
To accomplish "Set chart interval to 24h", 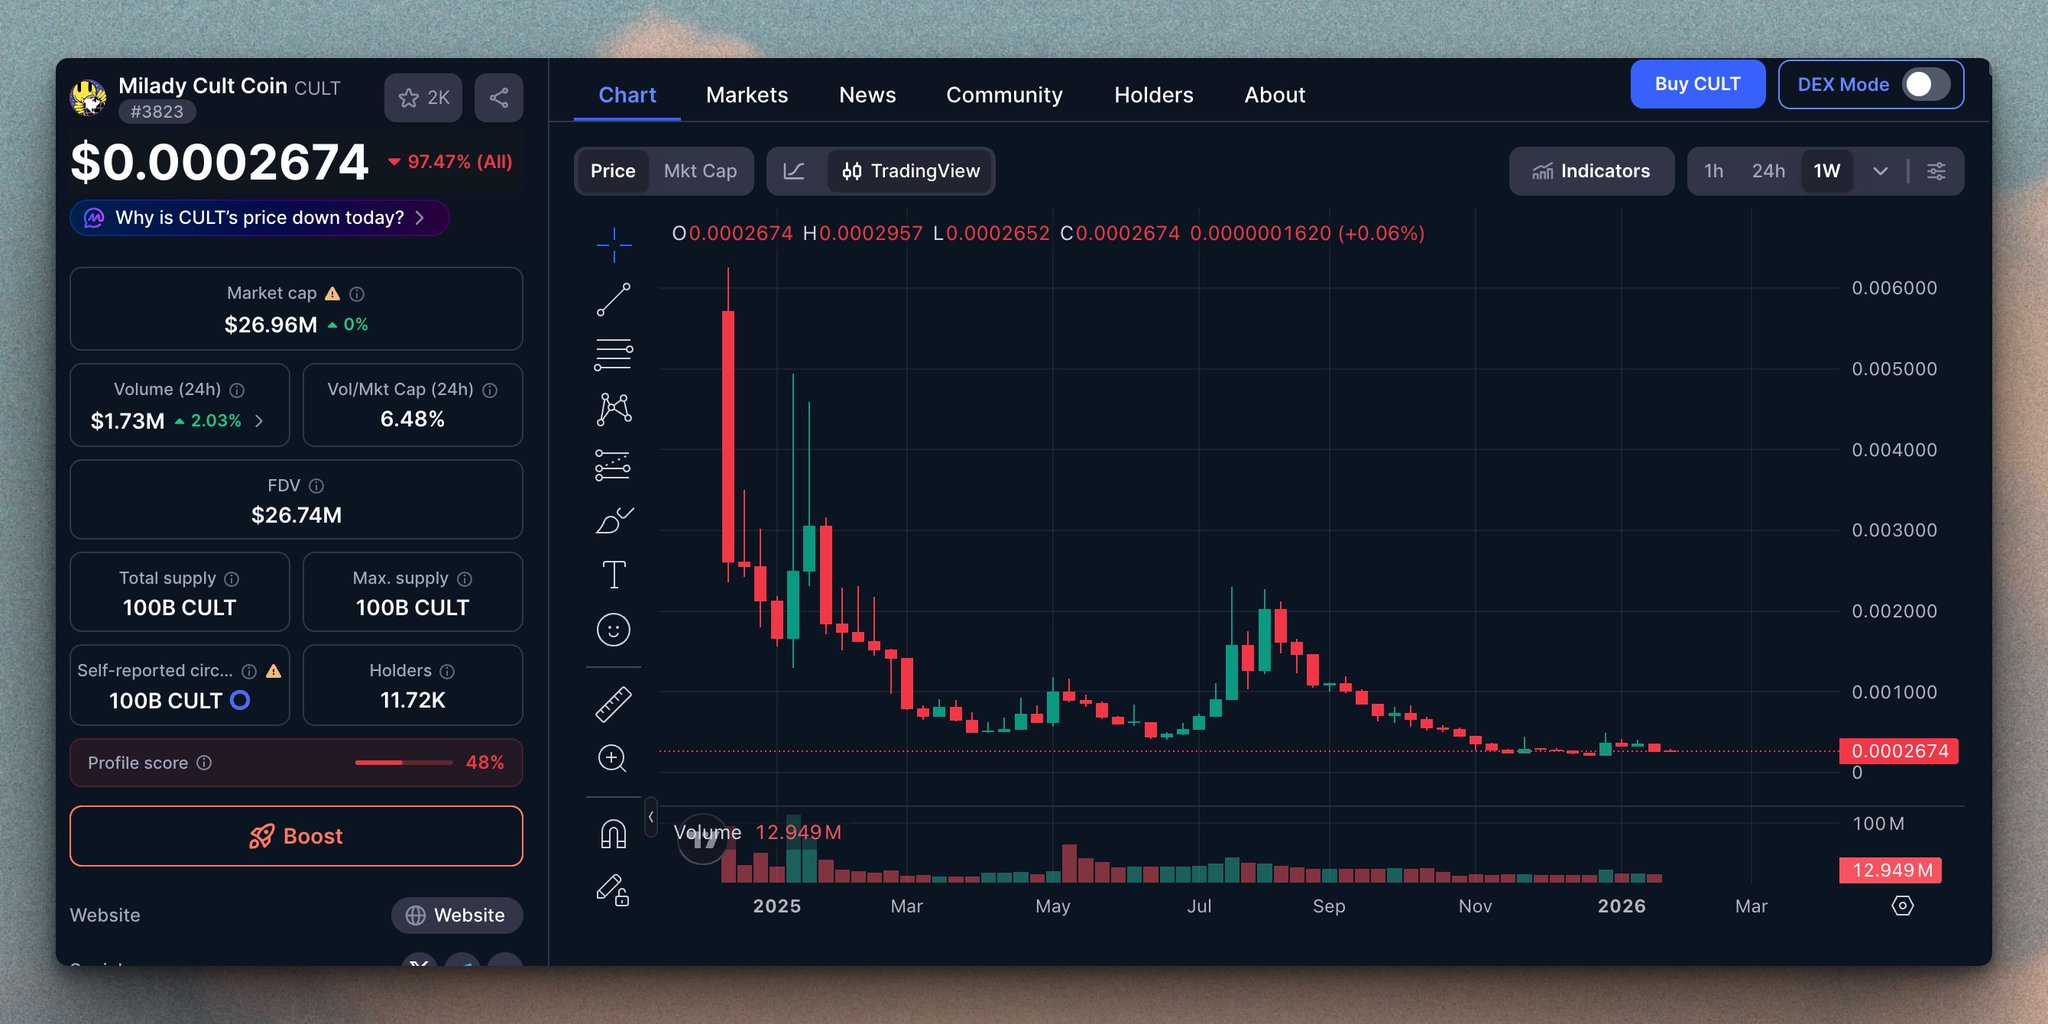I will [1768, 171].
